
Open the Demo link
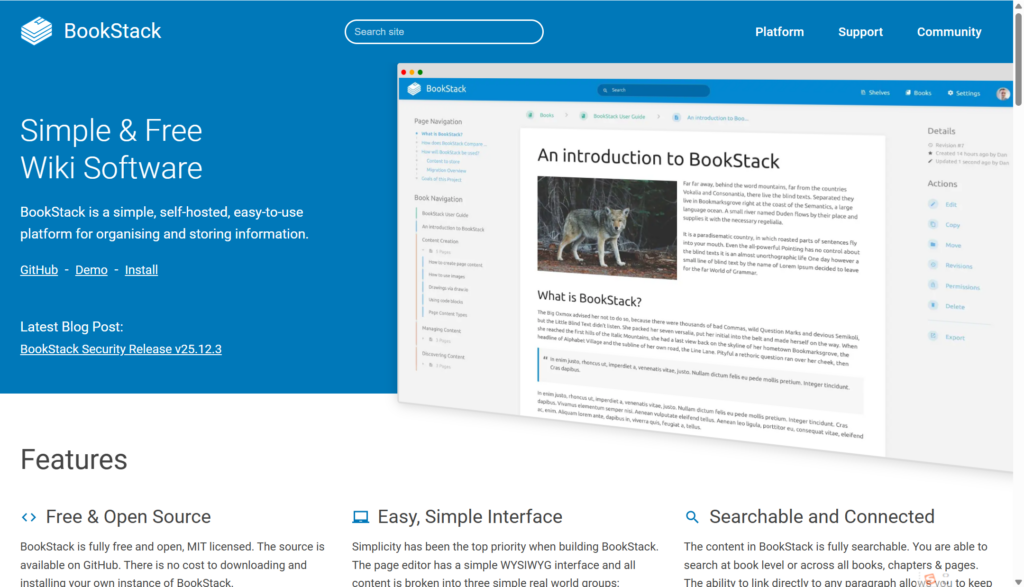pos(91,270)
